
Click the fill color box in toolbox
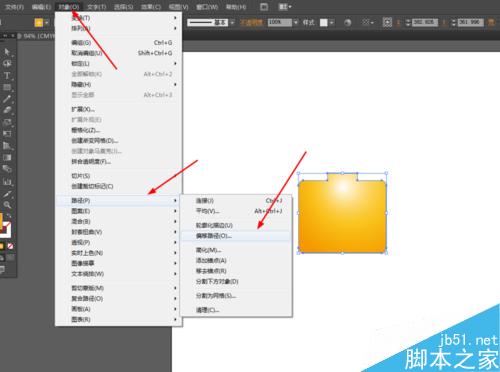click(1, 221)
